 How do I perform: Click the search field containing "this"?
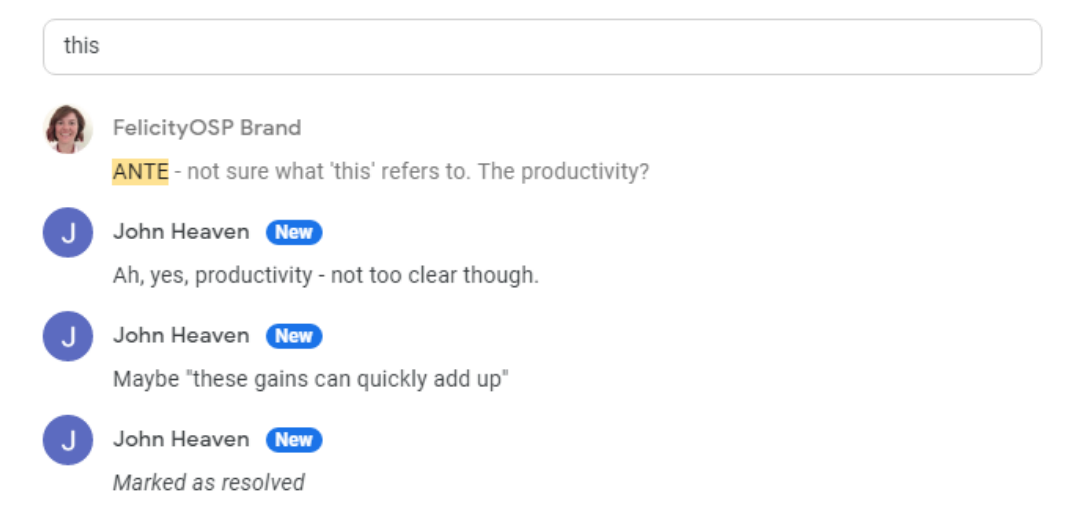pyautogui.click(x=541, y=46)
